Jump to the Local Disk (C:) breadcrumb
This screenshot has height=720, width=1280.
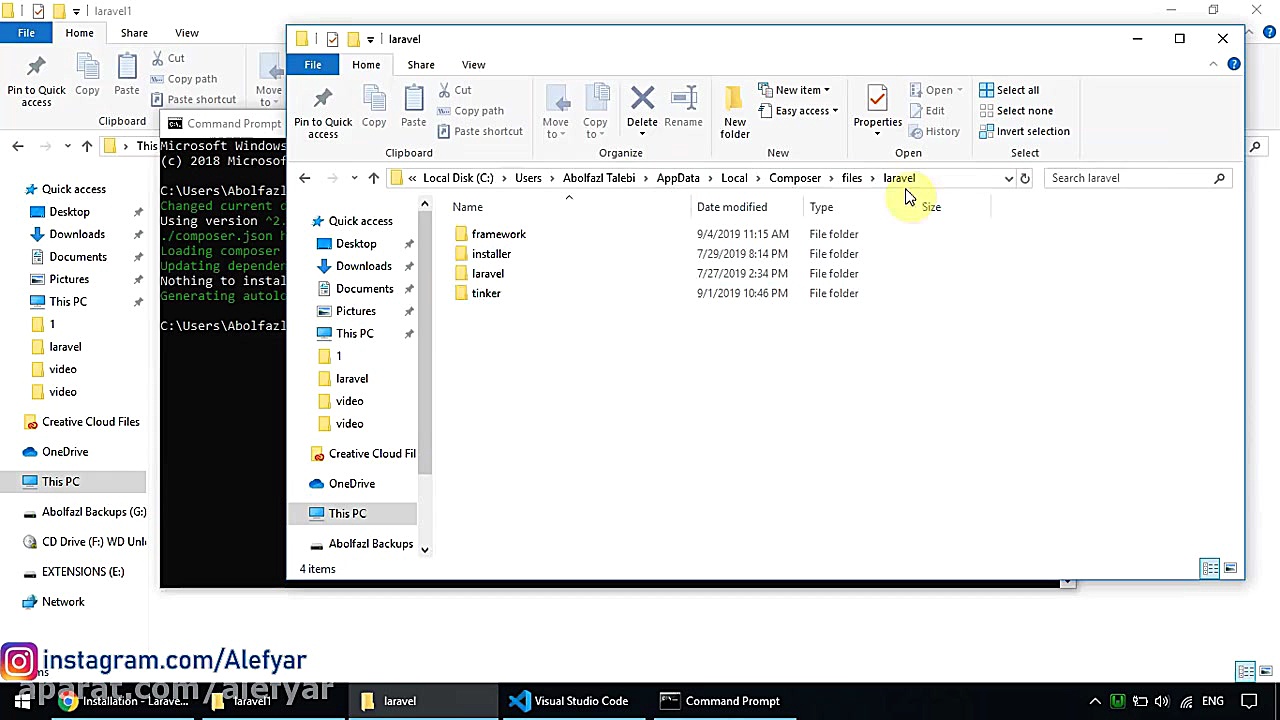458,178
